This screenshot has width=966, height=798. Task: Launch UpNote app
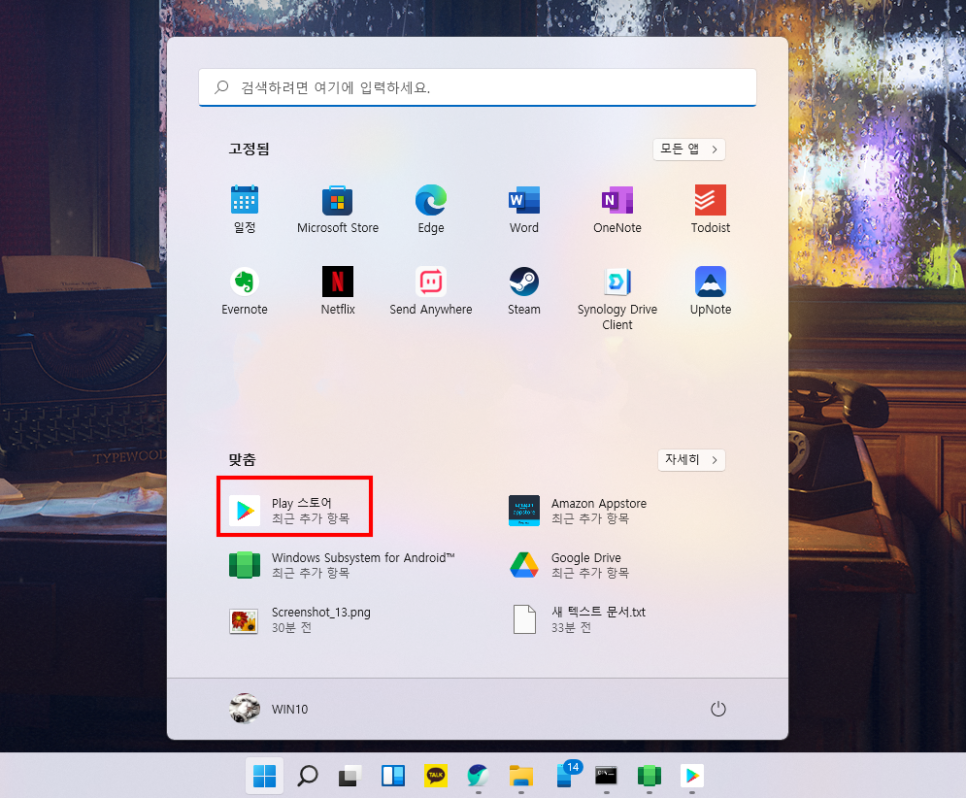click(710, 291)
